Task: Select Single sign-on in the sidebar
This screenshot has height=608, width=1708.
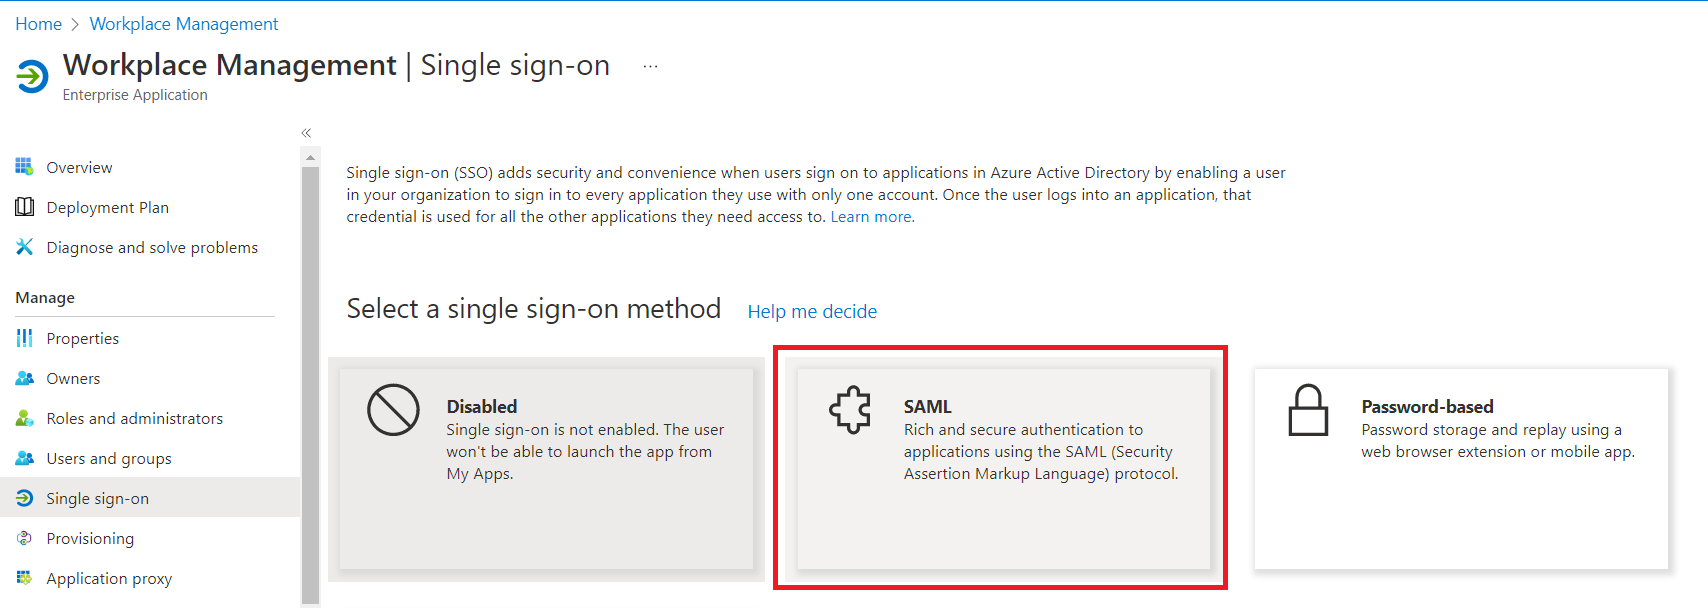Action: pyautogui.click(x=150, y=498)
